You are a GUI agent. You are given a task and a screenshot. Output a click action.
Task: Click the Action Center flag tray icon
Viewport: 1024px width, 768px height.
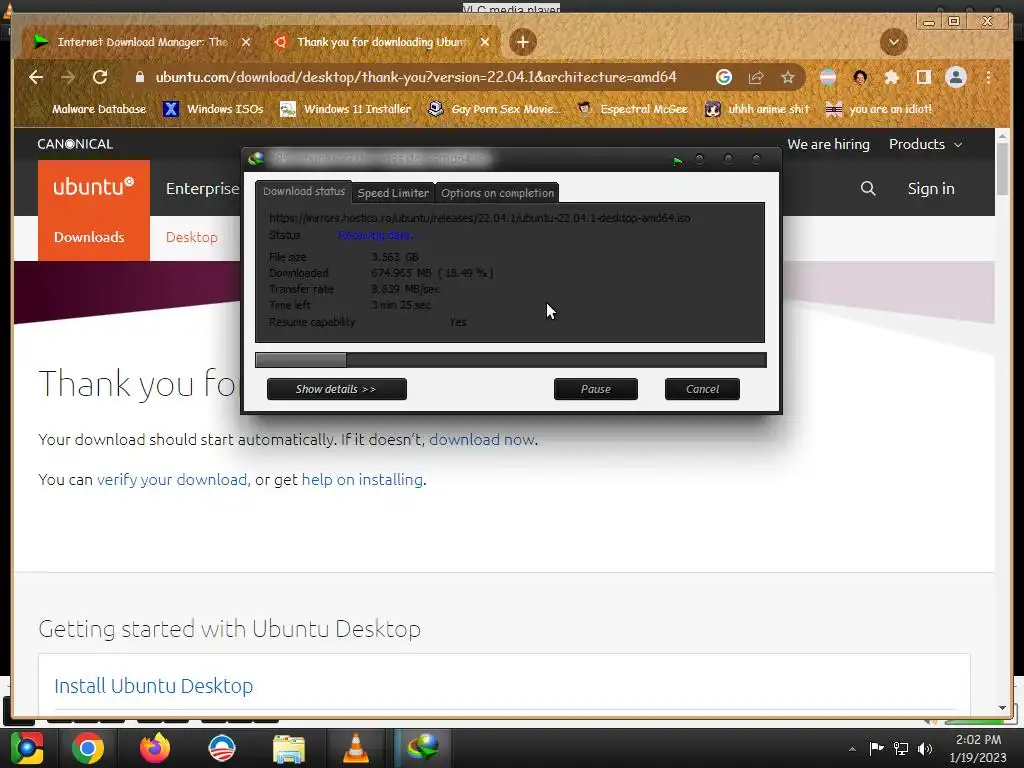pos(876,748)
